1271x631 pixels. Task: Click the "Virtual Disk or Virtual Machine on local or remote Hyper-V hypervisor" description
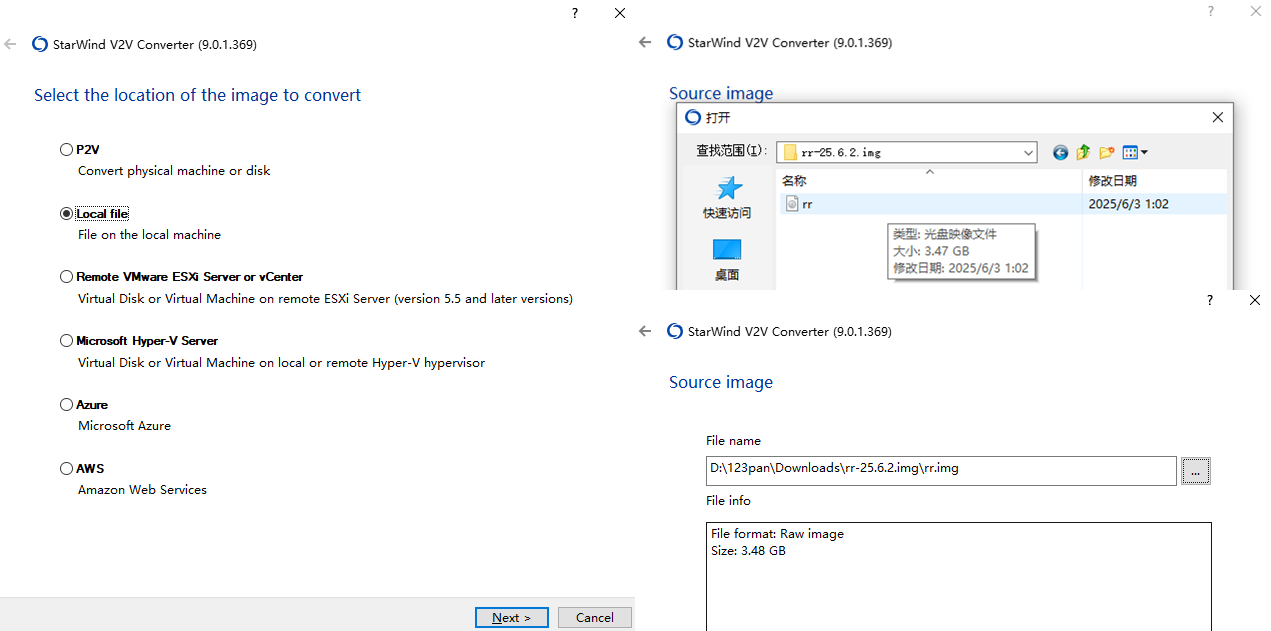tap(281, 363)
